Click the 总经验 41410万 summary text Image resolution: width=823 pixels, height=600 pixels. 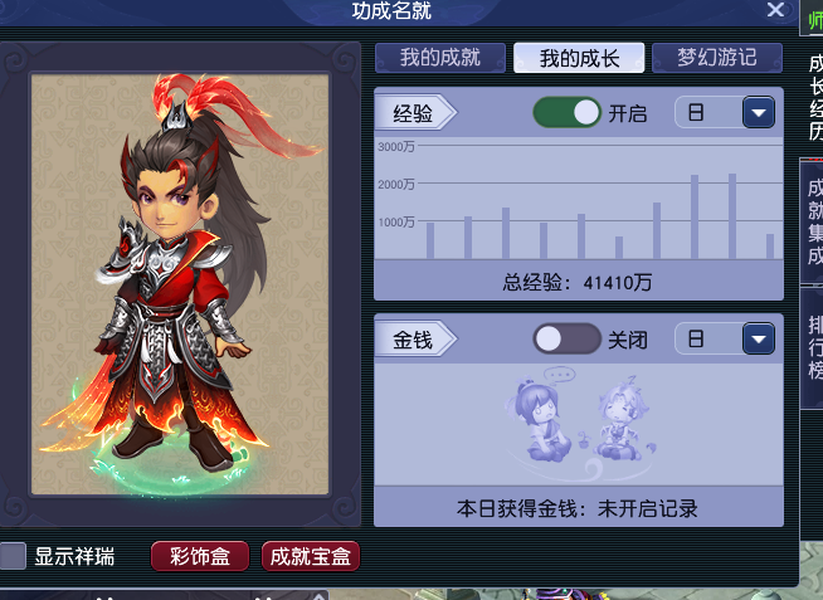tap(577, 283)
